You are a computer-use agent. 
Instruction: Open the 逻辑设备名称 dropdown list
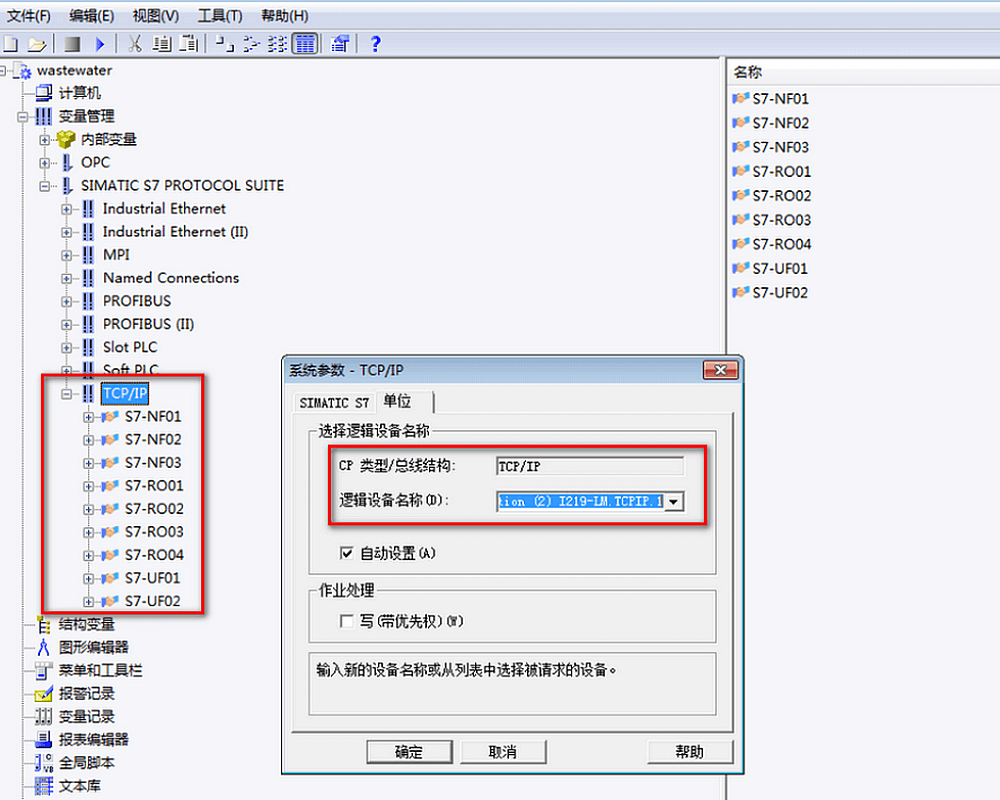(x=674, y=502)
